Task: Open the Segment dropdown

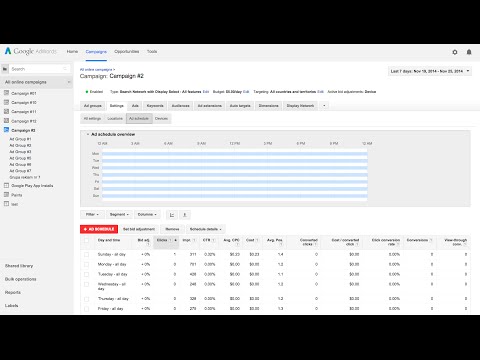Action: pyautogui.click(x=119, y=215)
